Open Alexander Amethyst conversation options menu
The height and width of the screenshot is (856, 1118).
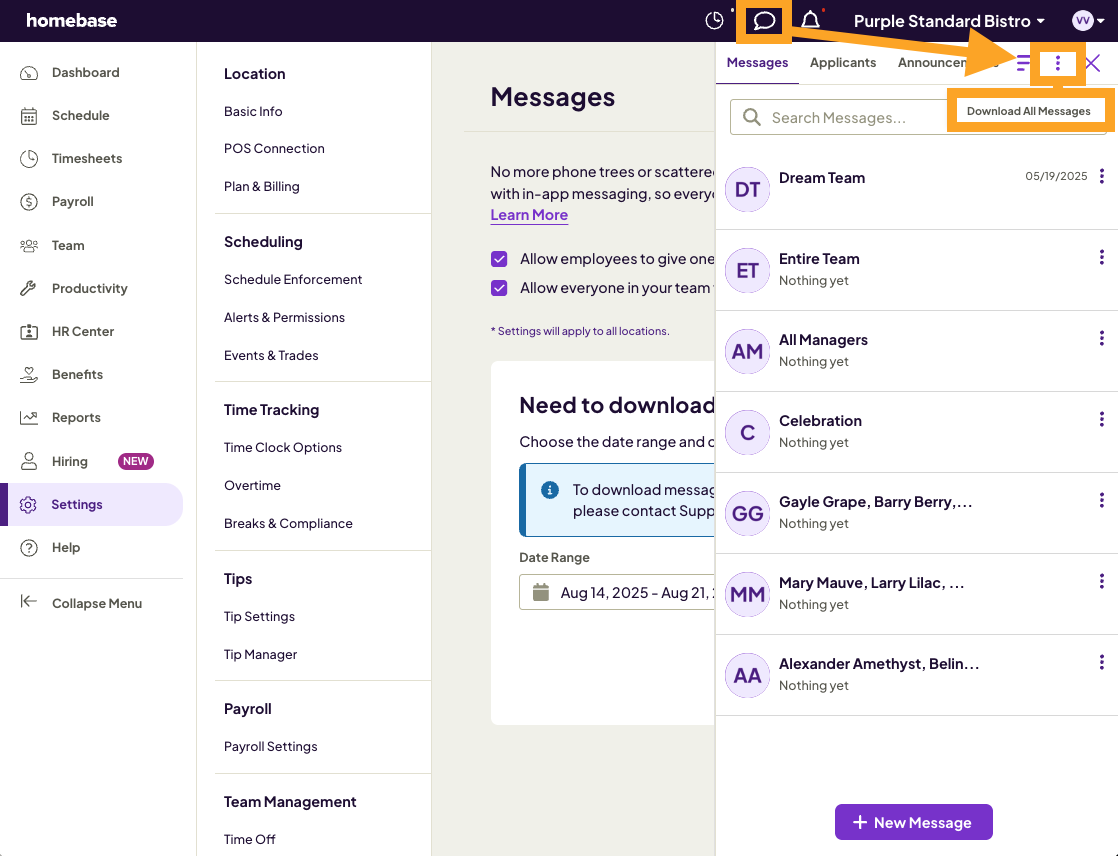click(x=1102, y=663)
